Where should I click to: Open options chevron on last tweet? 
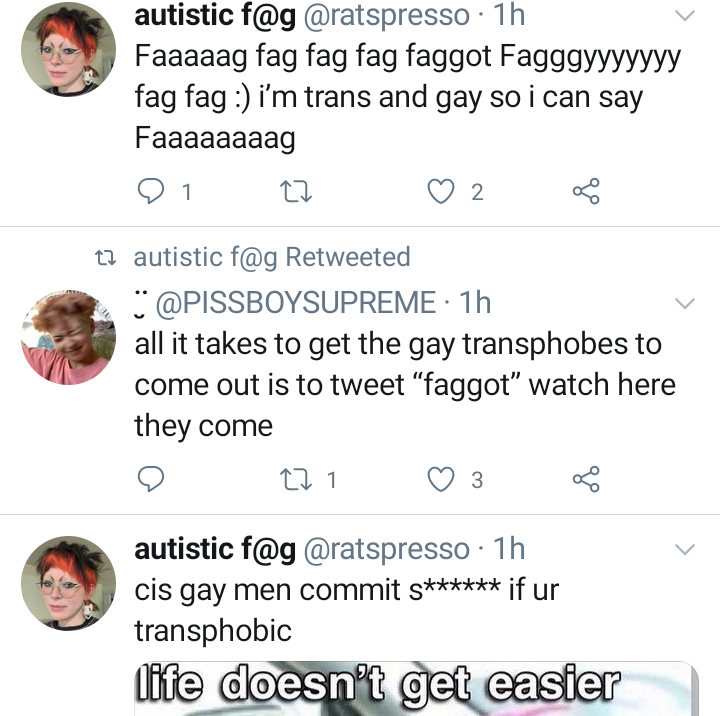click(685, 549)
